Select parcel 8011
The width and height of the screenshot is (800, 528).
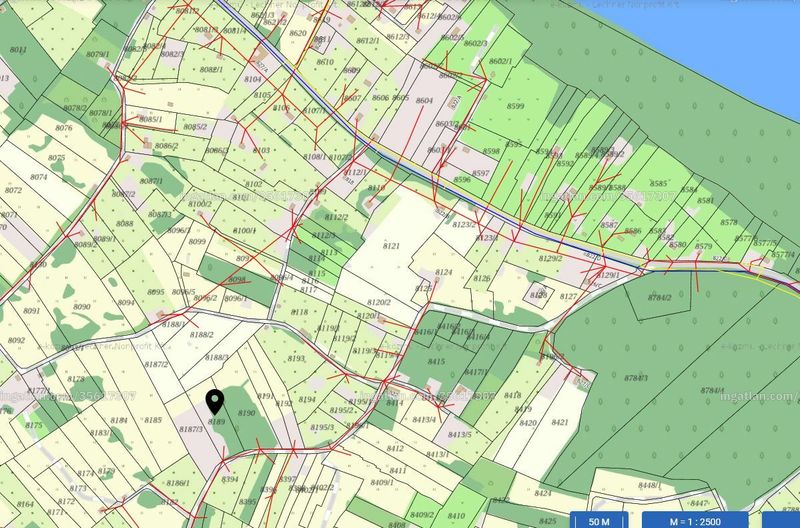18,50
